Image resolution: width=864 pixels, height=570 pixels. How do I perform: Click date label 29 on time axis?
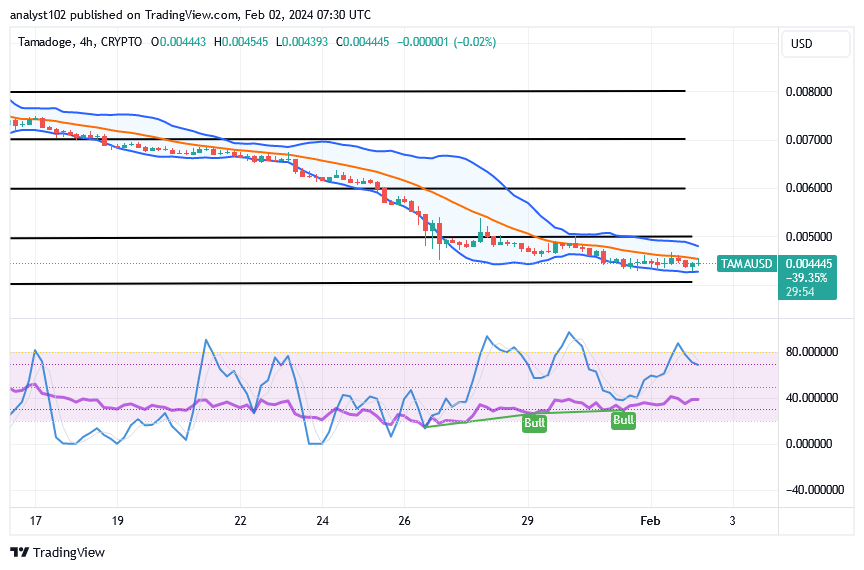pos(527,521)
